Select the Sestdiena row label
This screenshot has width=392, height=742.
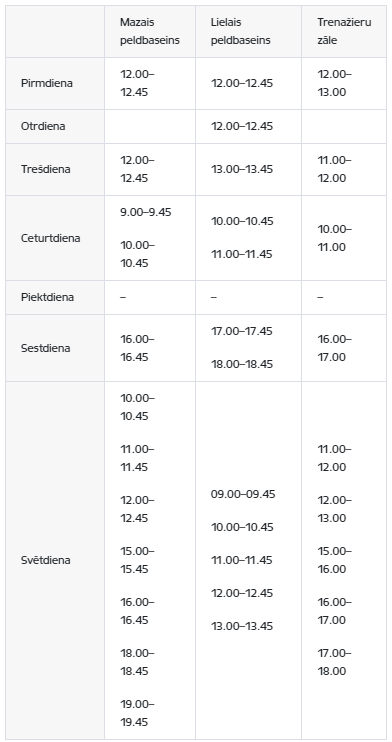tap(45, 348)
